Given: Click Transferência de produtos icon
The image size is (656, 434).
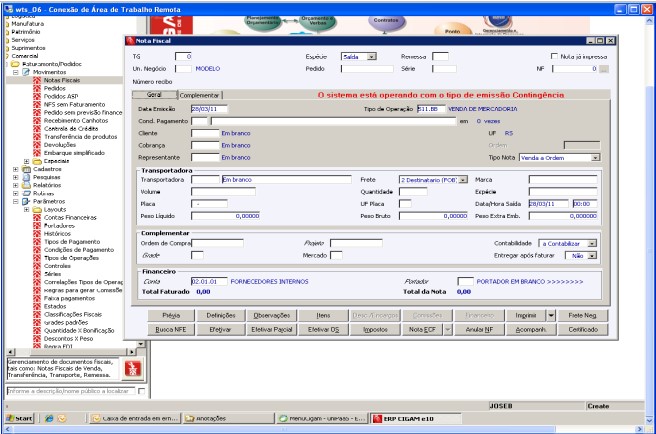Looking at the screenshot, I should tap(37, 136).
